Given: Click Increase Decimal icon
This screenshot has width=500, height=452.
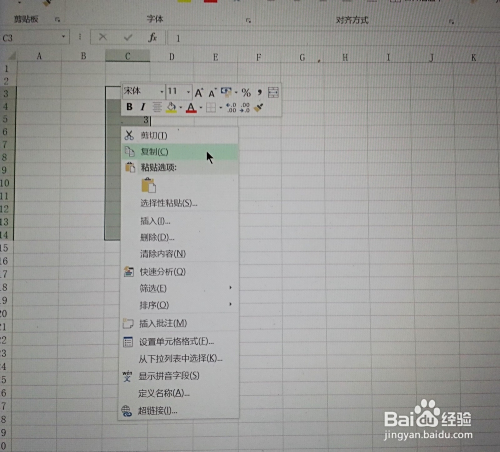Looking at the screenshot, I should tap(231, 107).
